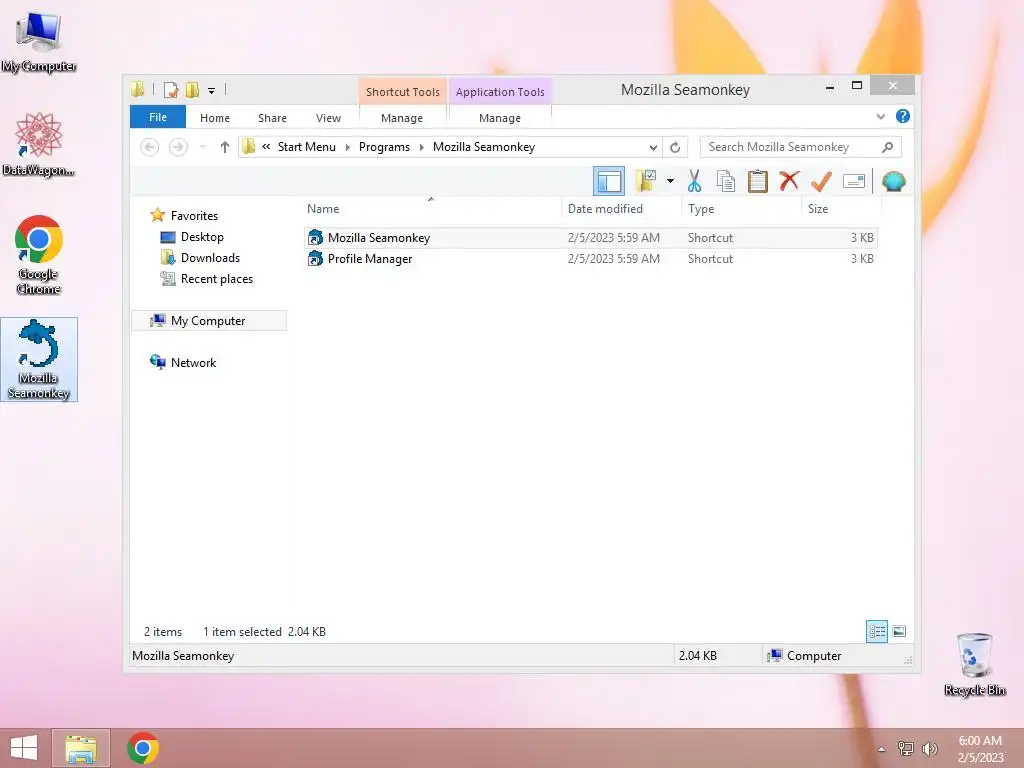
Task: Switch to the Share ribbon tab
Action: click(x=272, y=118)
